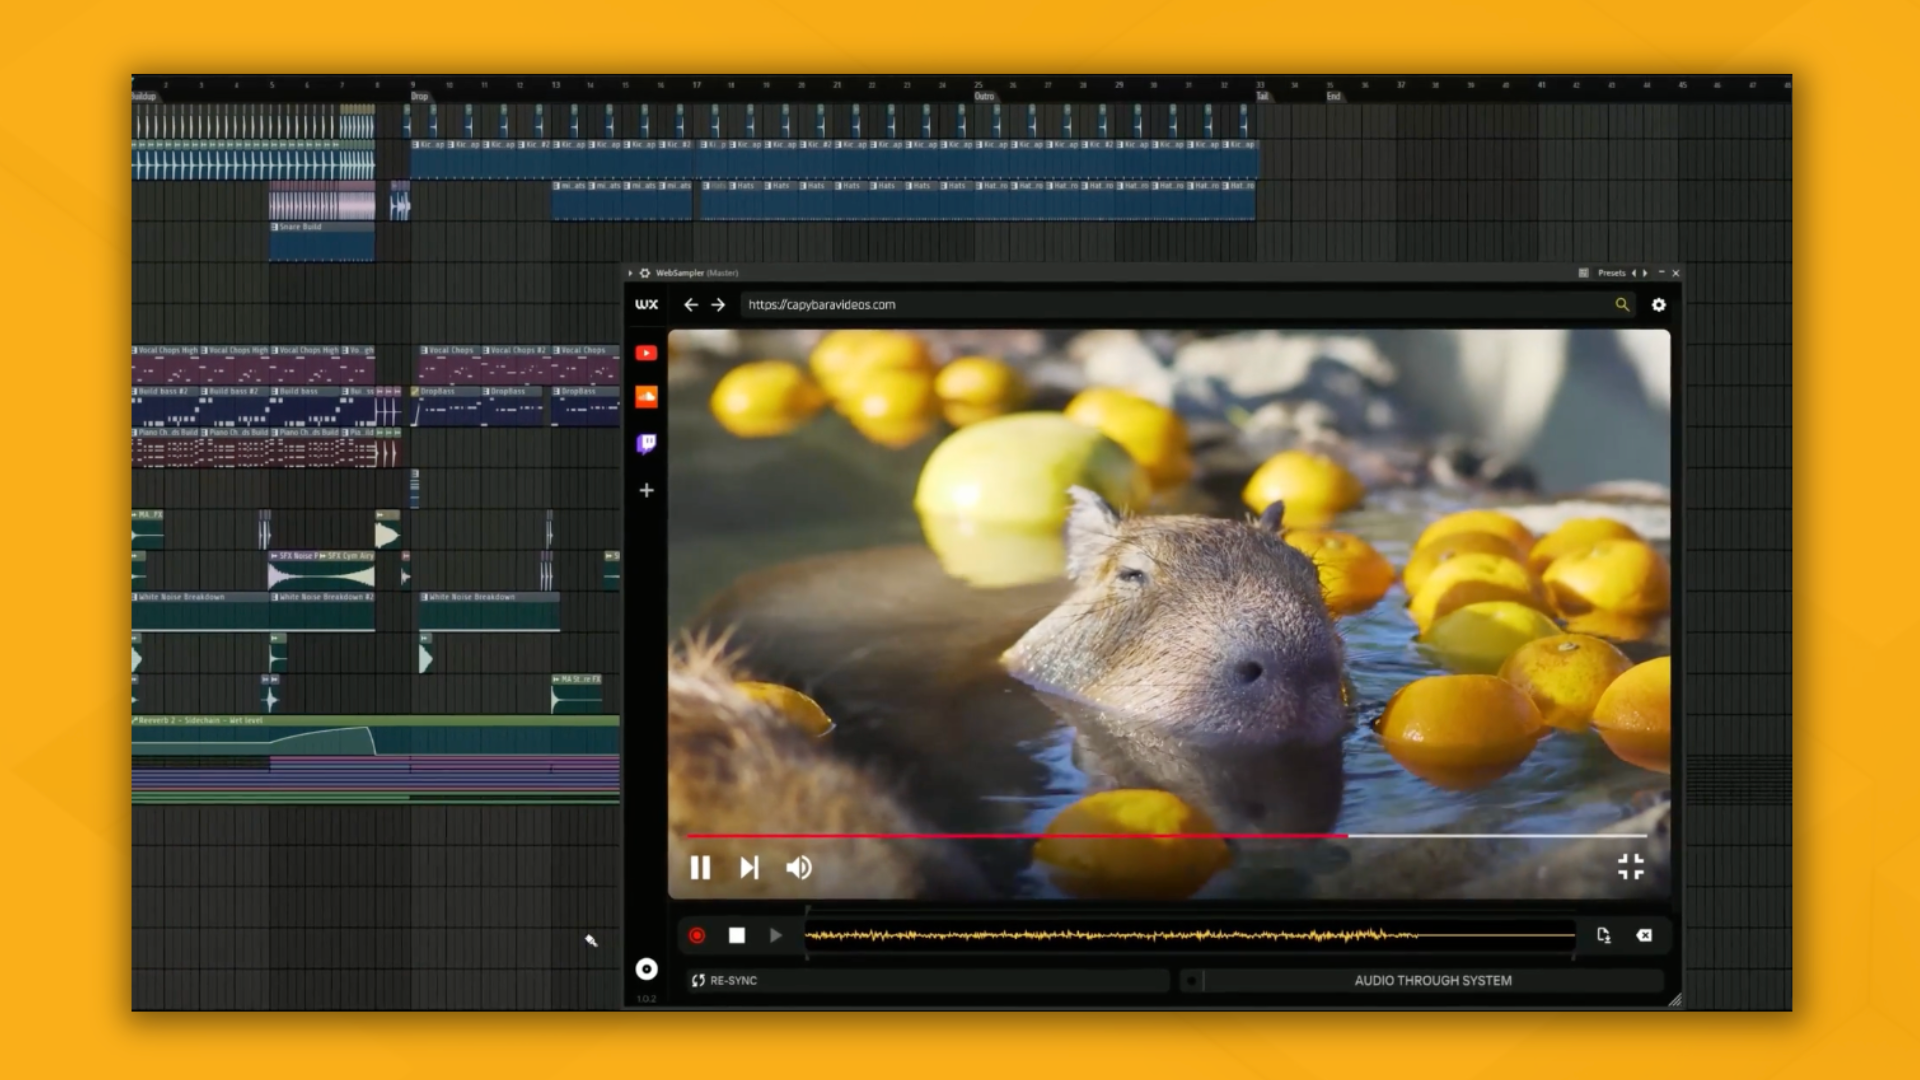1920x1080 pixels.
Task: Open the YouTube source in WebSampler sidebar
Action: tap(646, 352)
